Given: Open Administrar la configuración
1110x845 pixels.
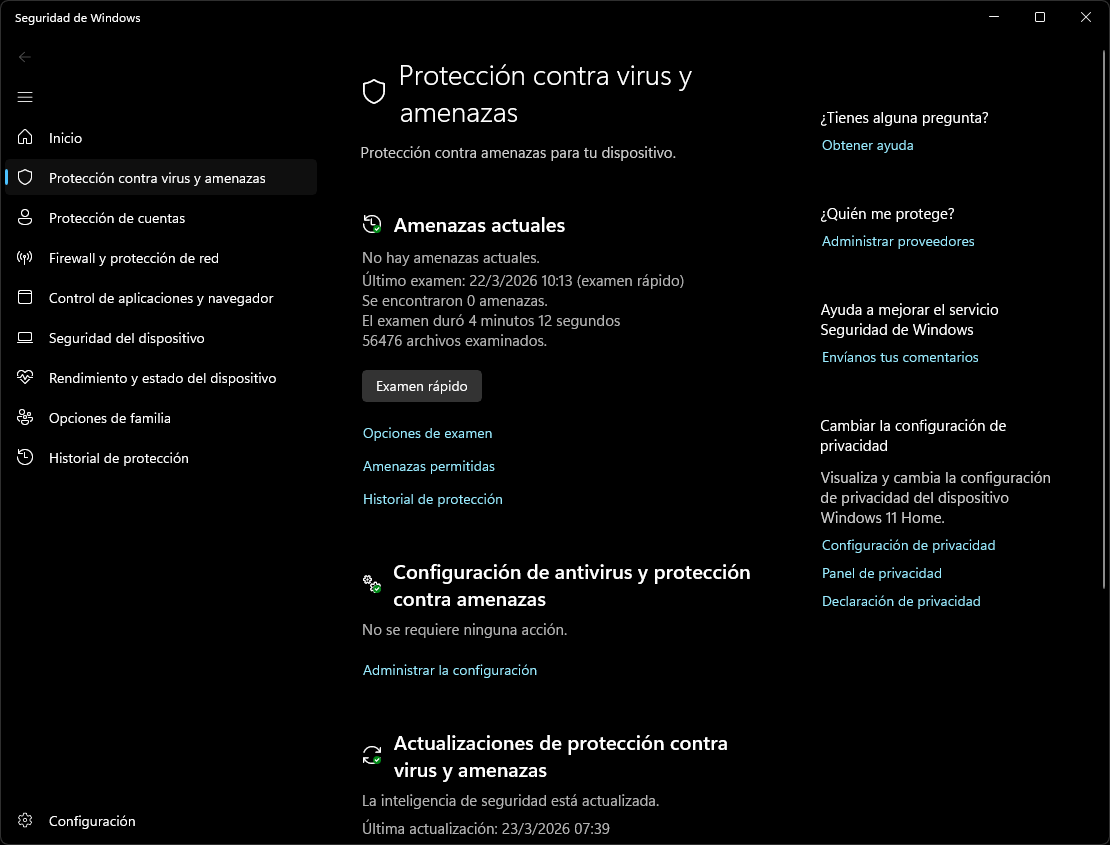Looking at the screenshot, I should click(449, 670).
